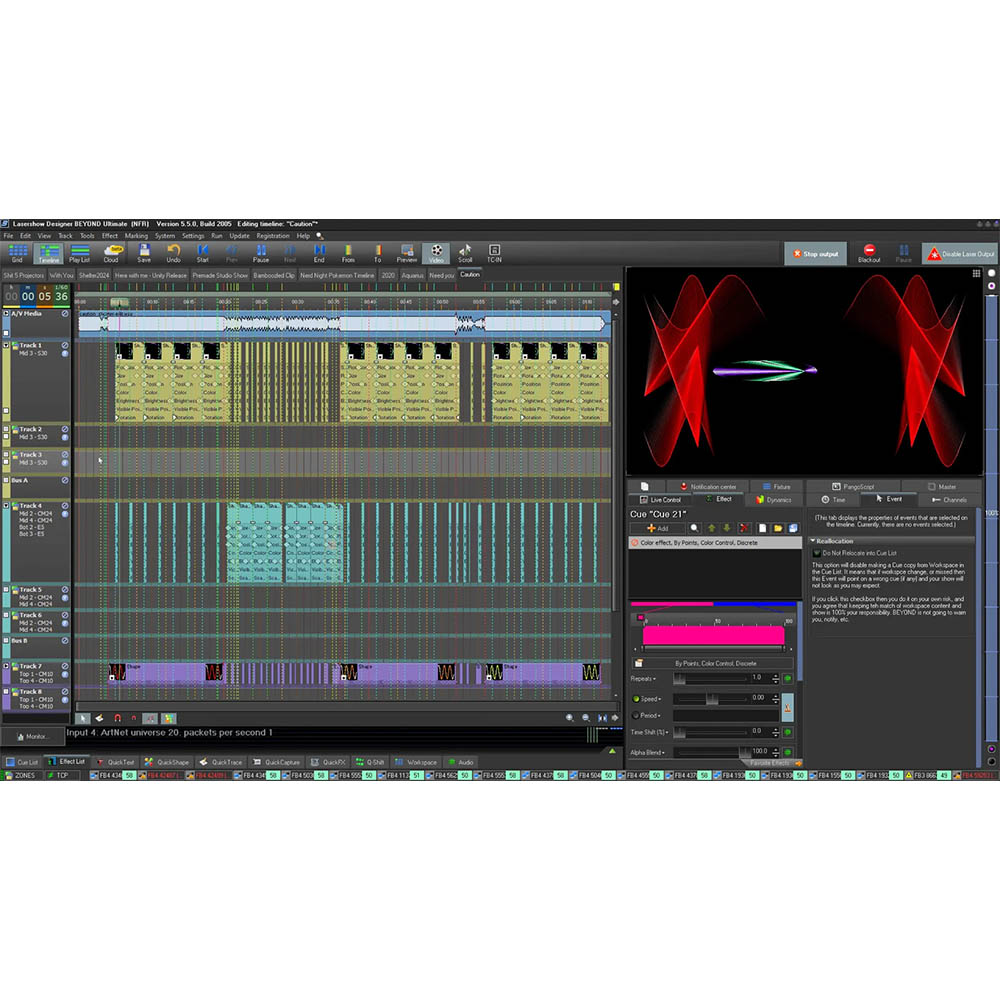
Task: Search effects with magnifier in Cue panel
Action: coord(695,528)
